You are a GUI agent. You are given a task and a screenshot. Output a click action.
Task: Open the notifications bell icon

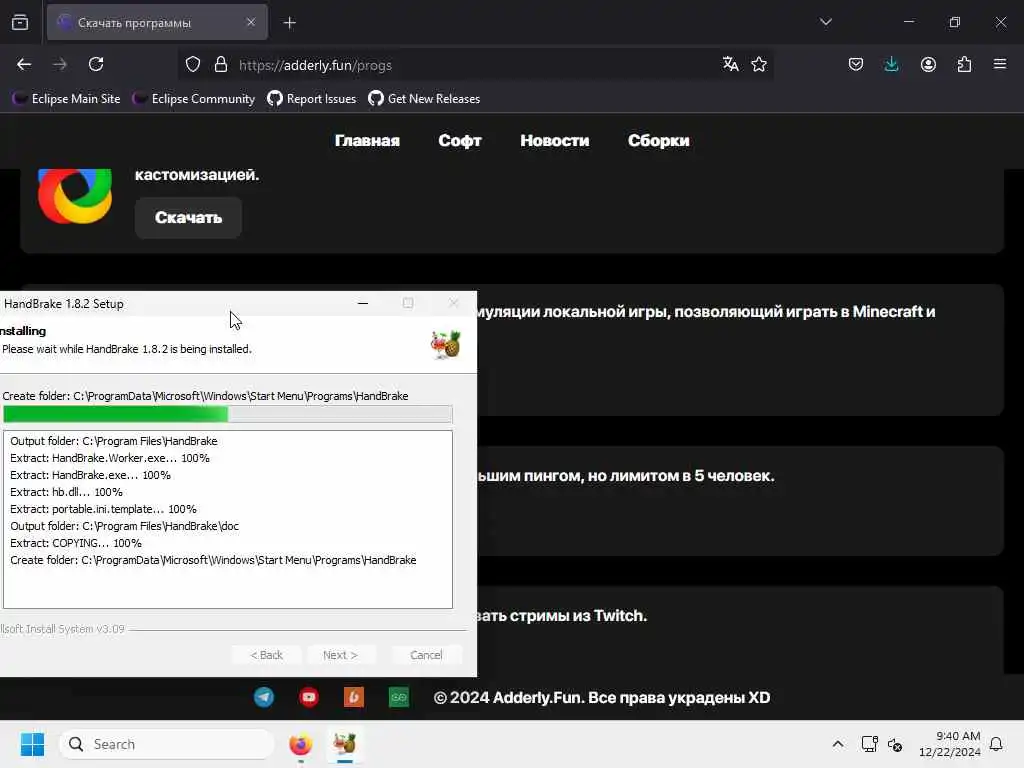pos(996,744)
